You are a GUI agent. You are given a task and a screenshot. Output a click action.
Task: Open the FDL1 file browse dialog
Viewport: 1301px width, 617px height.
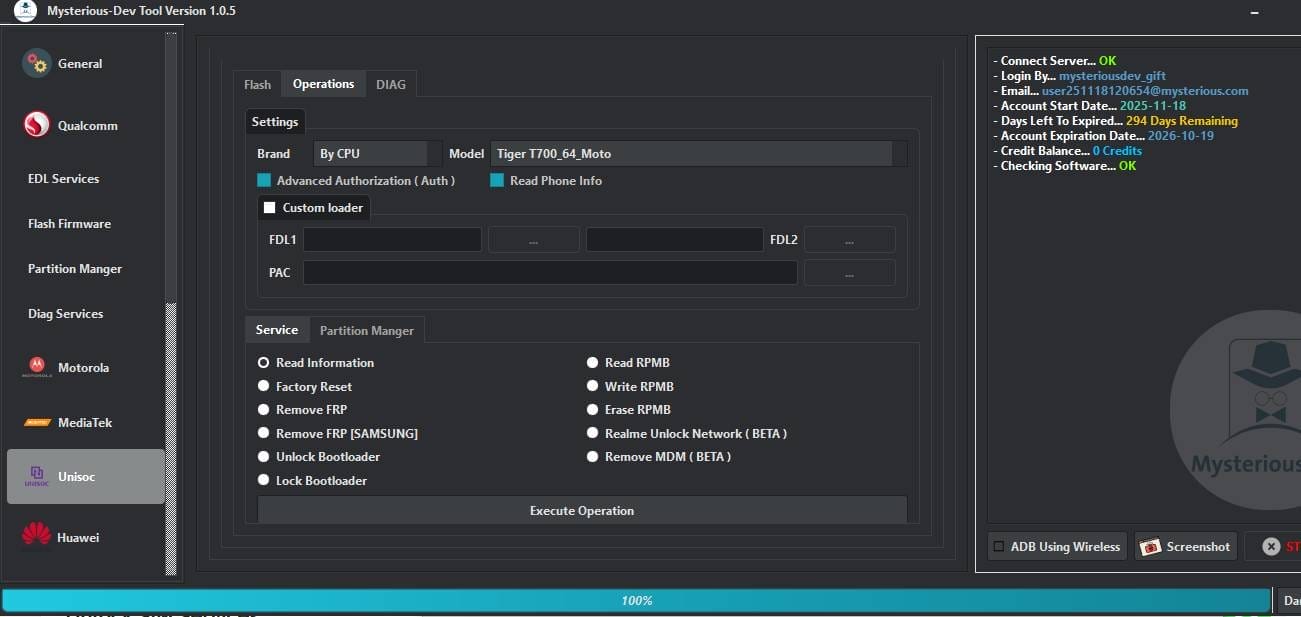click(533, 239)
